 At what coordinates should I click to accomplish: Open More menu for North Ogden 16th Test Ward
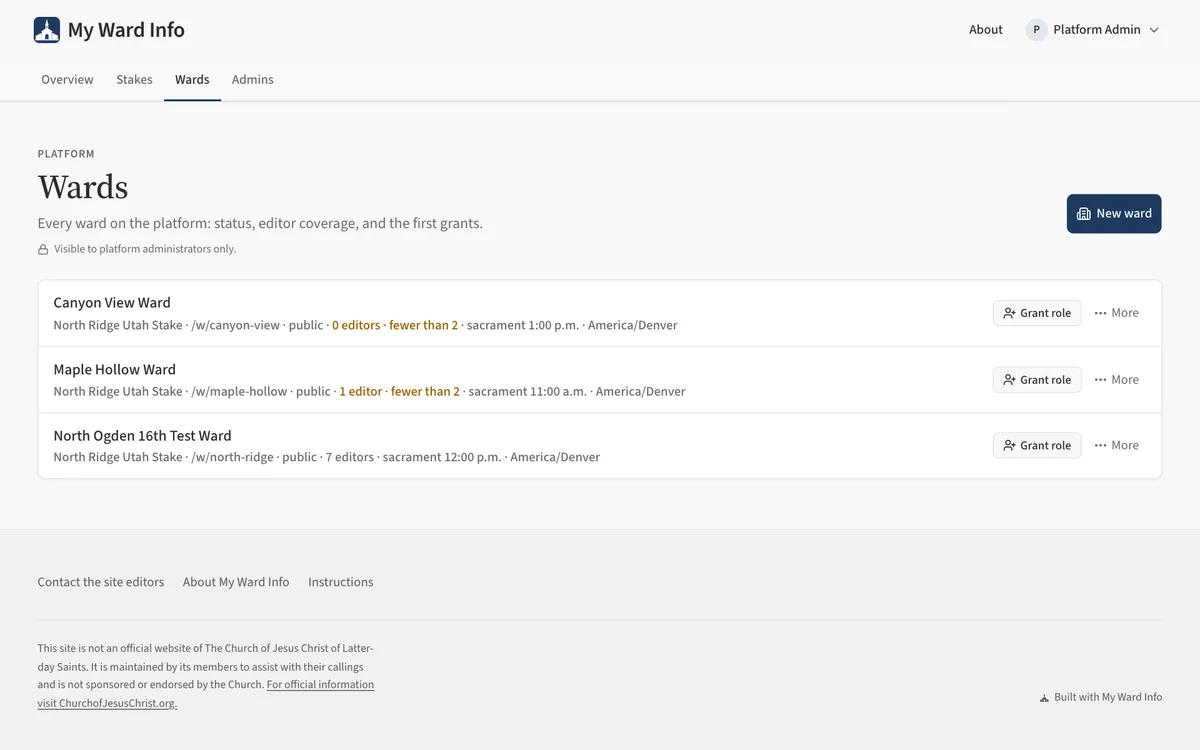coord(1117,446)
